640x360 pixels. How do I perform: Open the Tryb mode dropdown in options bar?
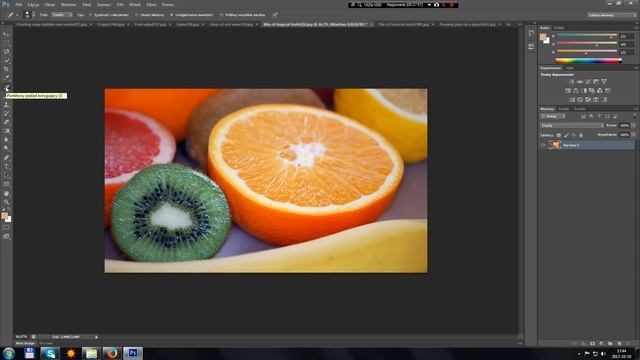62,15
